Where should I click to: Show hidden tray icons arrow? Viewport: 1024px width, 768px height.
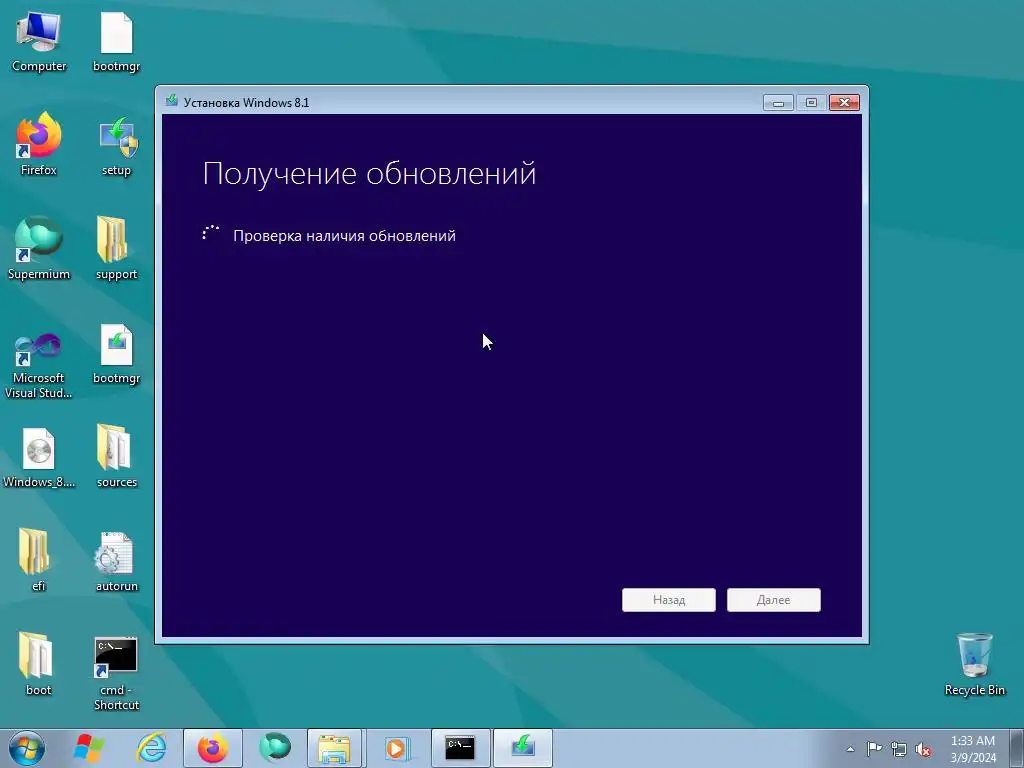pyautogui.click(x=850, y=749)
